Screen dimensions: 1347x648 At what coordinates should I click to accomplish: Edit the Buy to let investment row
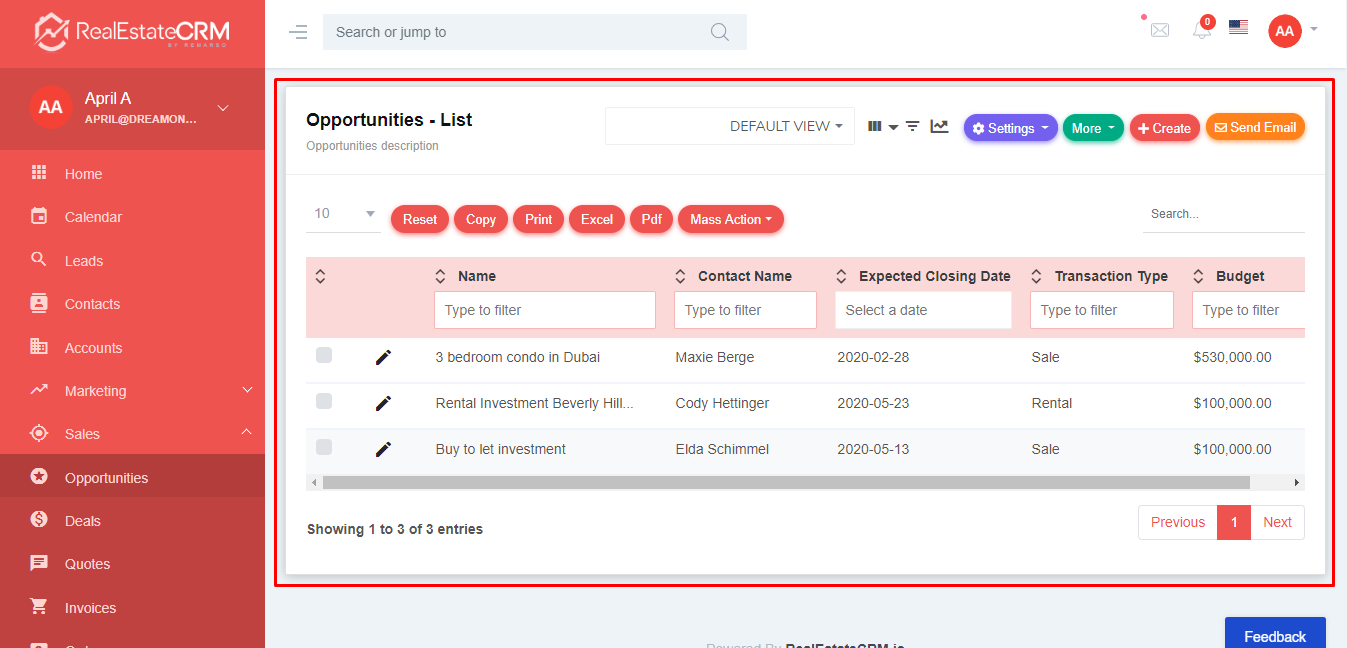pos(383,449)
